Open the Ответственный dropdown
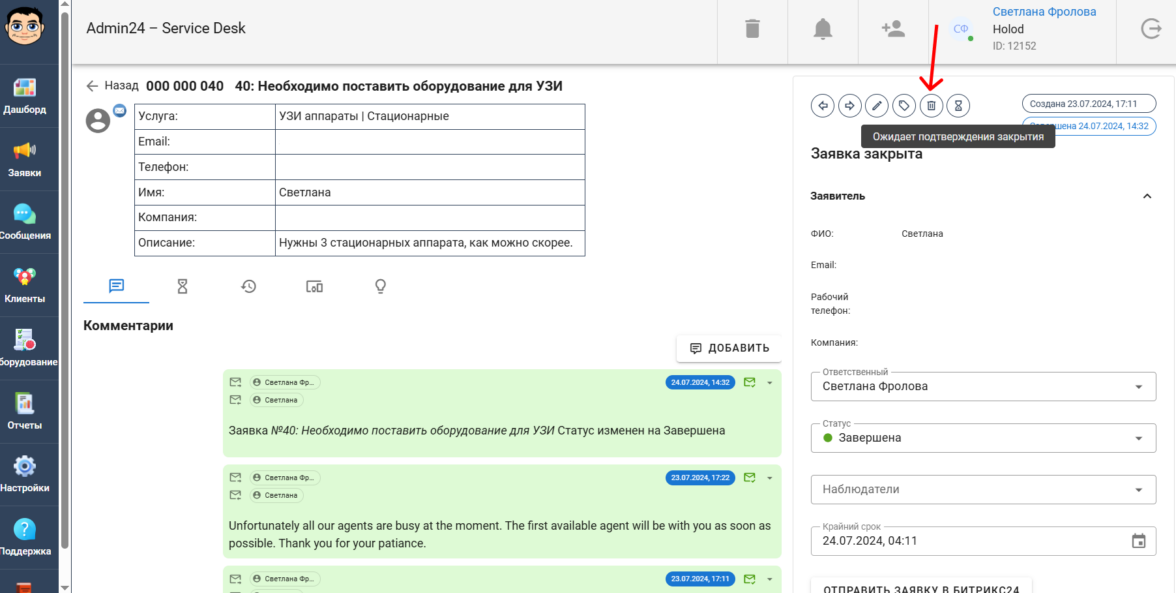 1138,387
